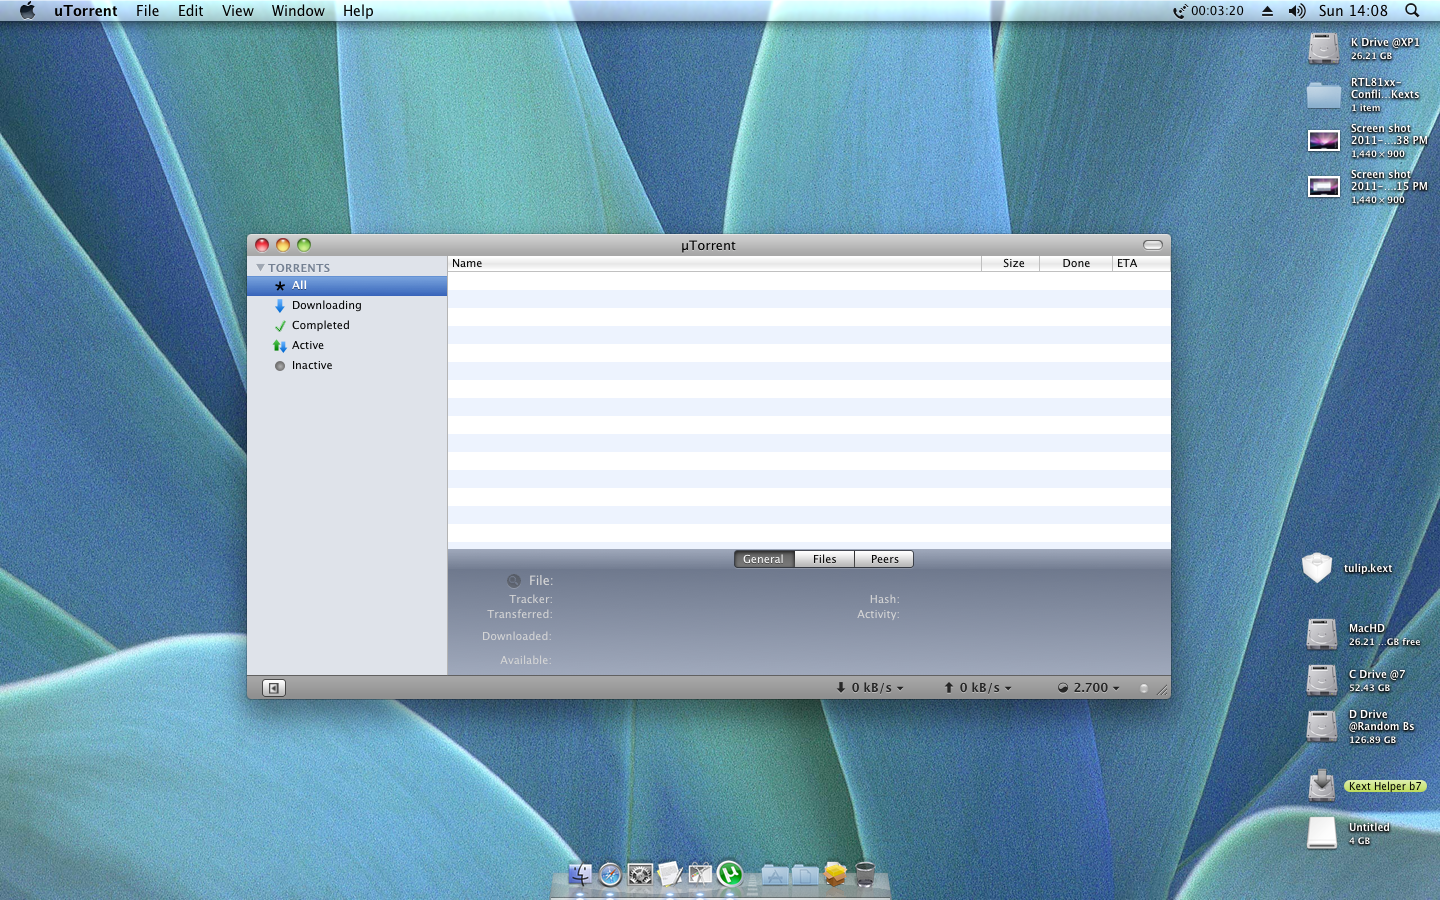Sort by the Done column
Viewport: 1440px width, 900px height.
point(1076,263)
